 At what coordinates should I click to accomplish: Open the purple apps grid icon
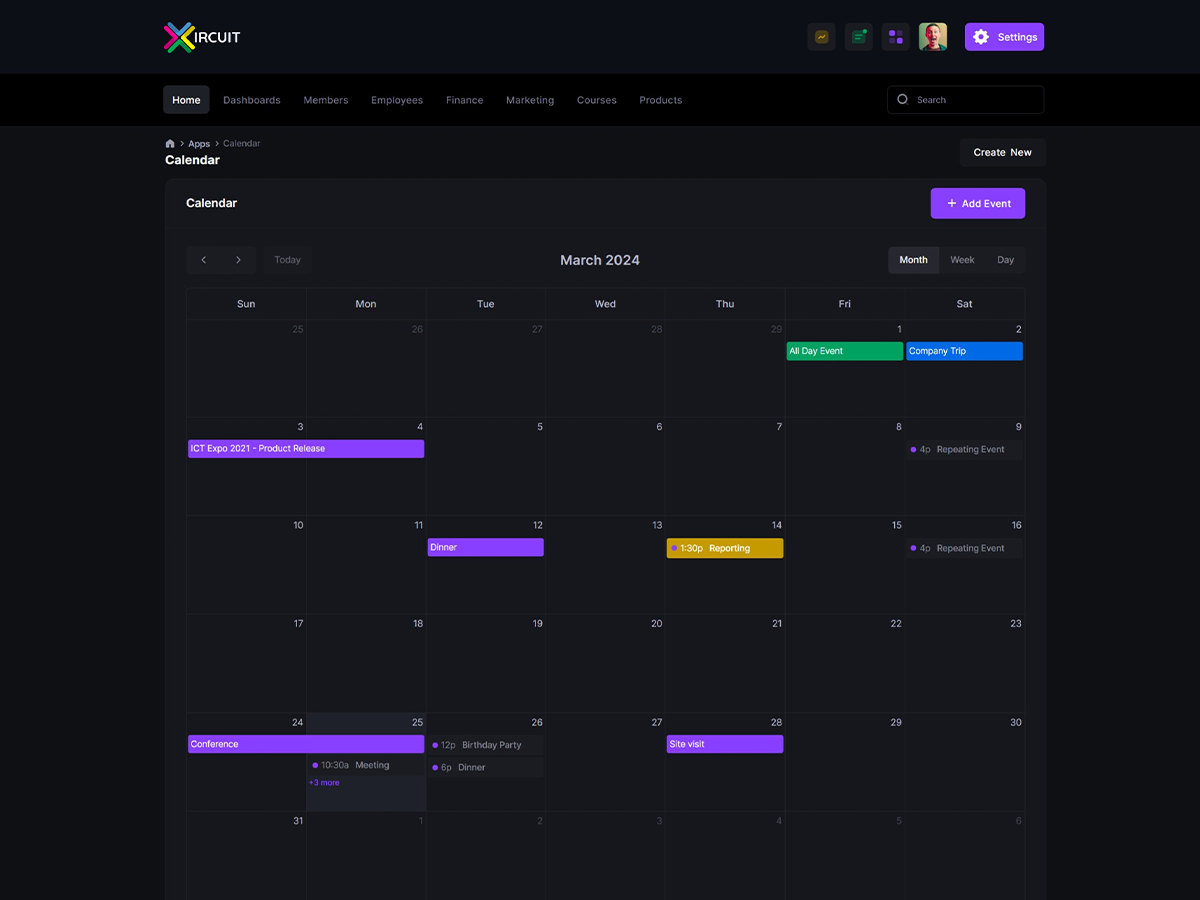pyautogui.click(x=896, y=37)
